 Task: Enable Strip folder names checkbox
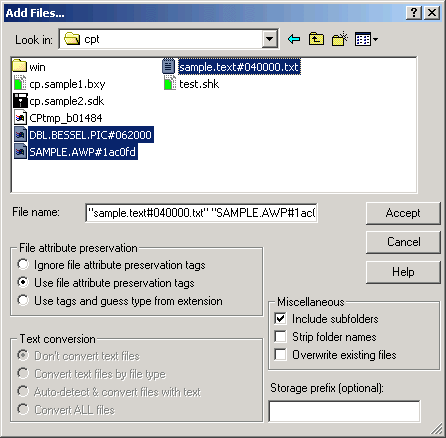tap(280, 336)
